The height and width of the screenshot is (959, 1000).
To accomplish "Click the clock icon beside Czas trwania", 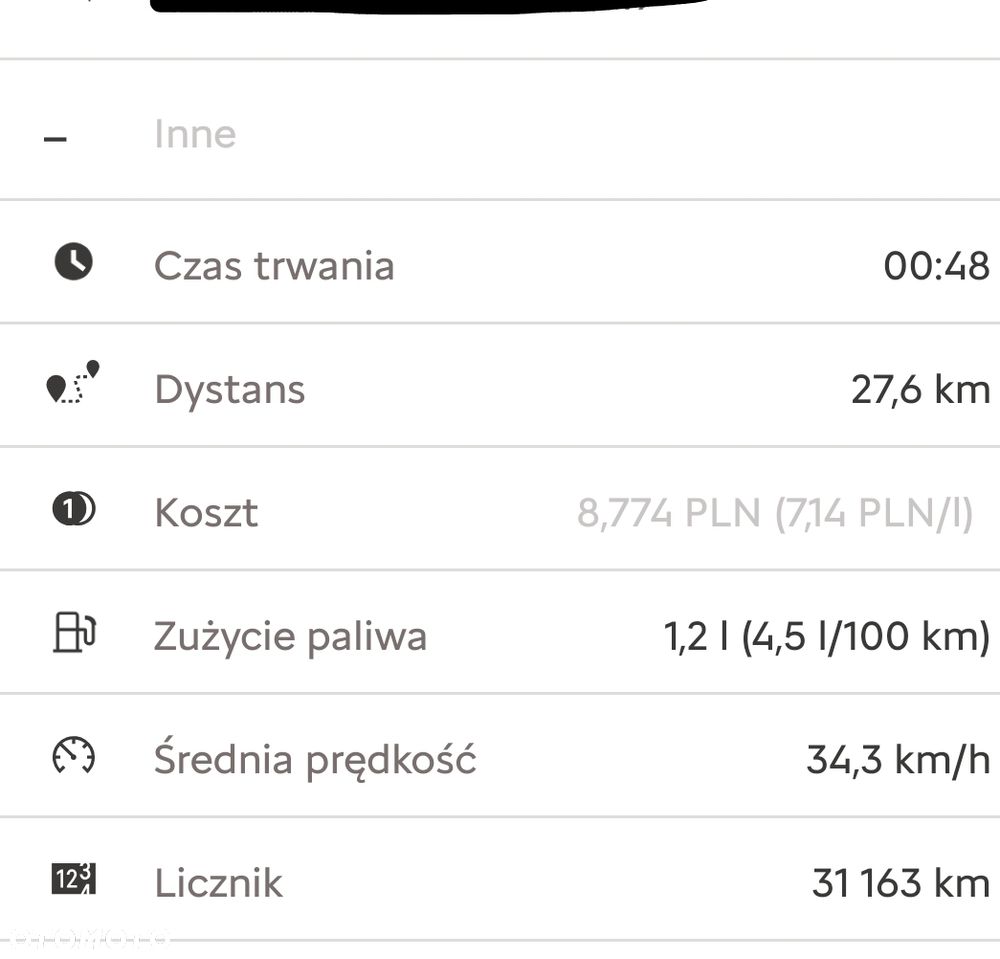I will click(x=73, y=262).
